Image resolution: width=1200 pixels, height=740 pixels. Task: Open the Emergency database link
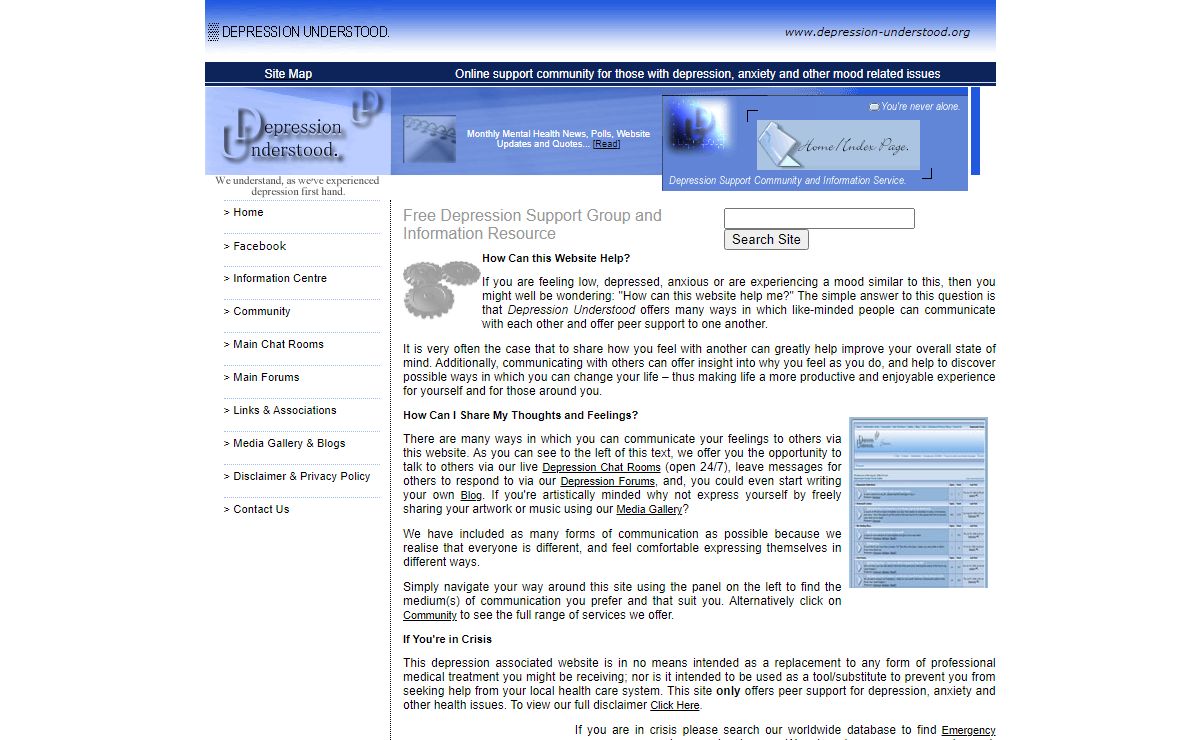pos(968,730)
